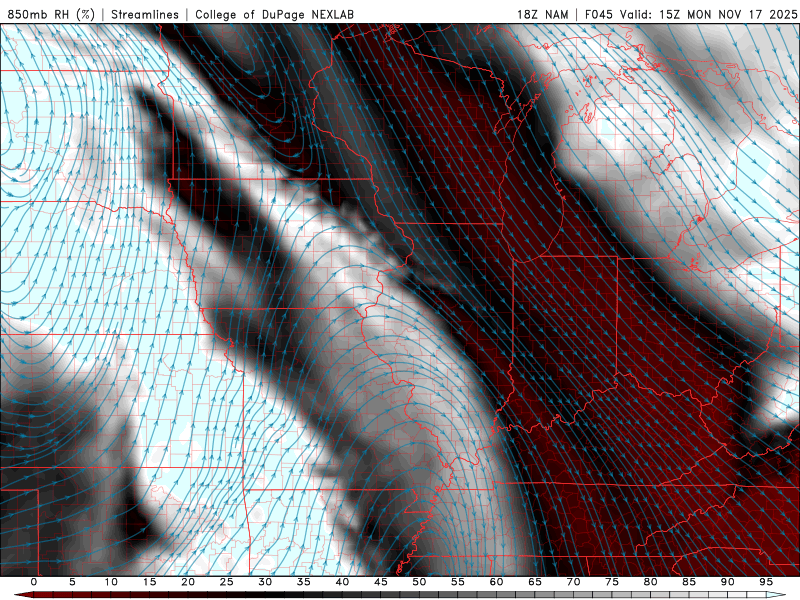Click the "25" value on the RH scale

coord(227,582)
